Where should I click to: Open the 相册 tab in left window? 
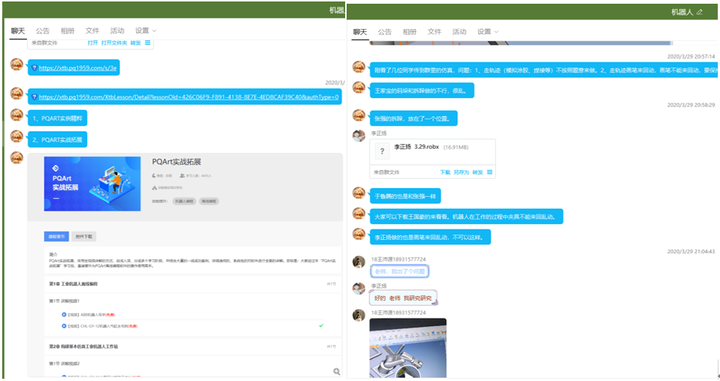(x=67, y=31)
